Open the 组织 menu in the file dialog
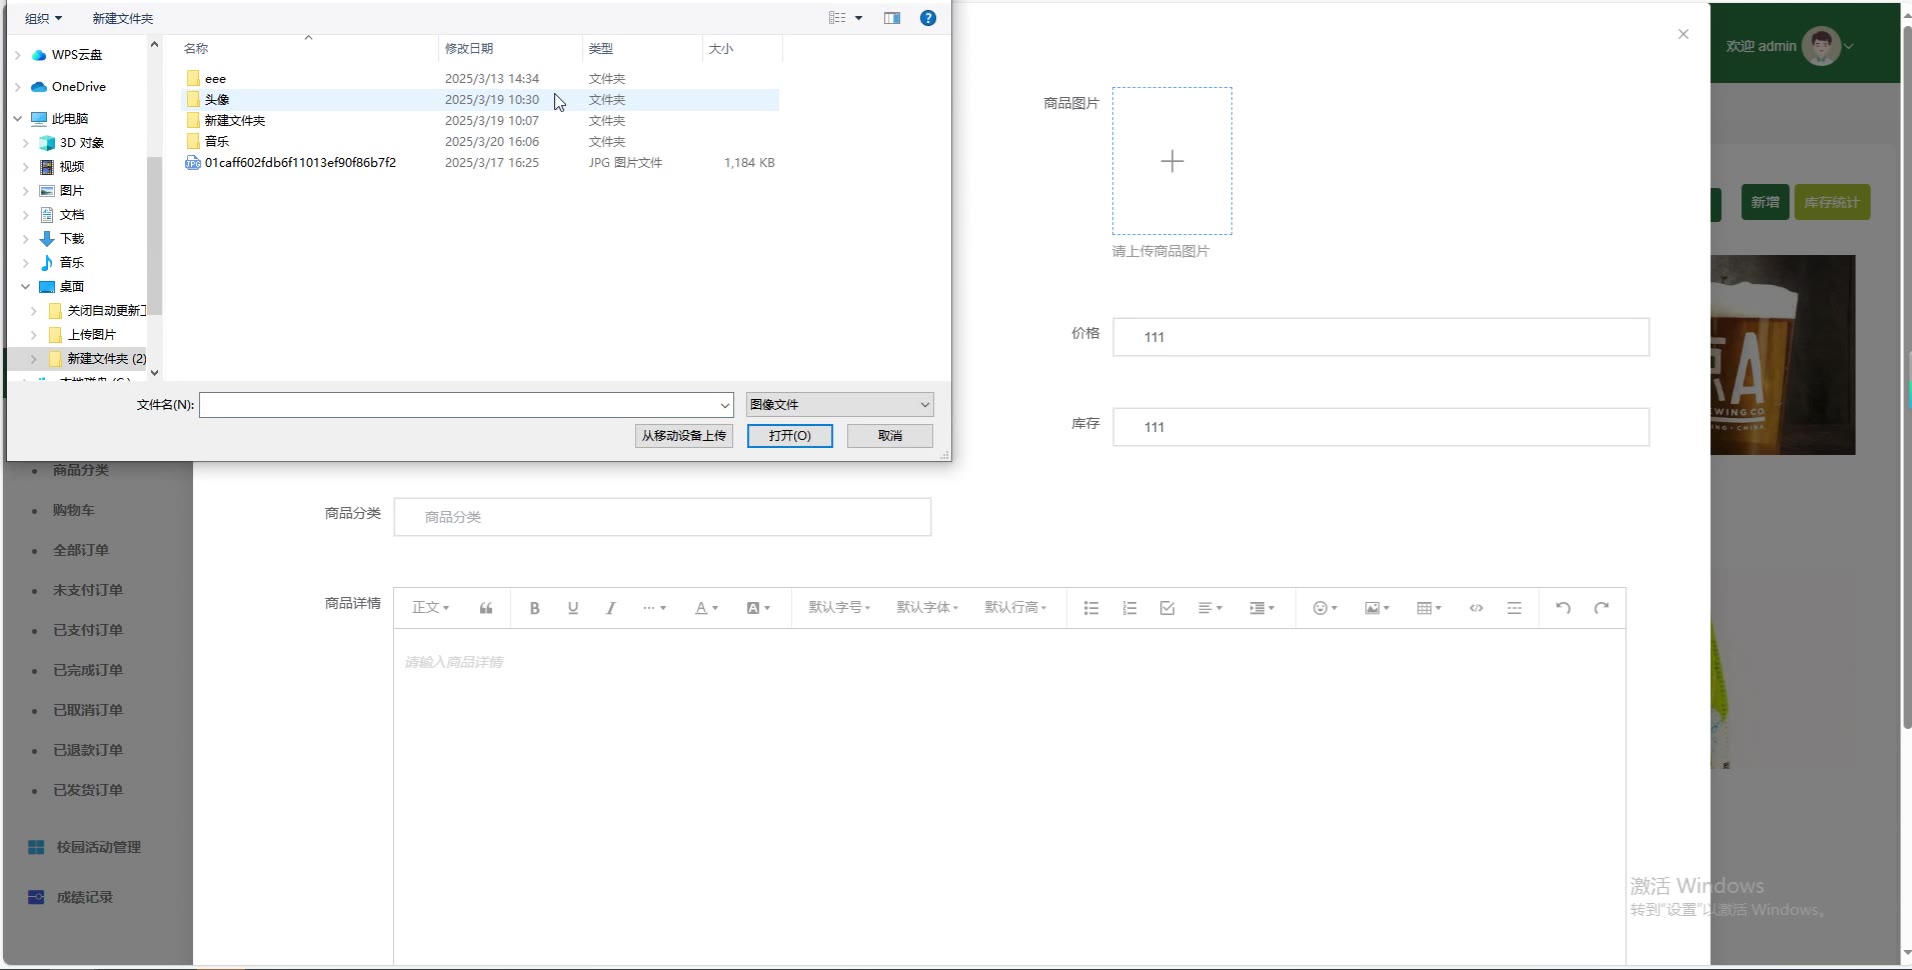 [x=43, y=18]
